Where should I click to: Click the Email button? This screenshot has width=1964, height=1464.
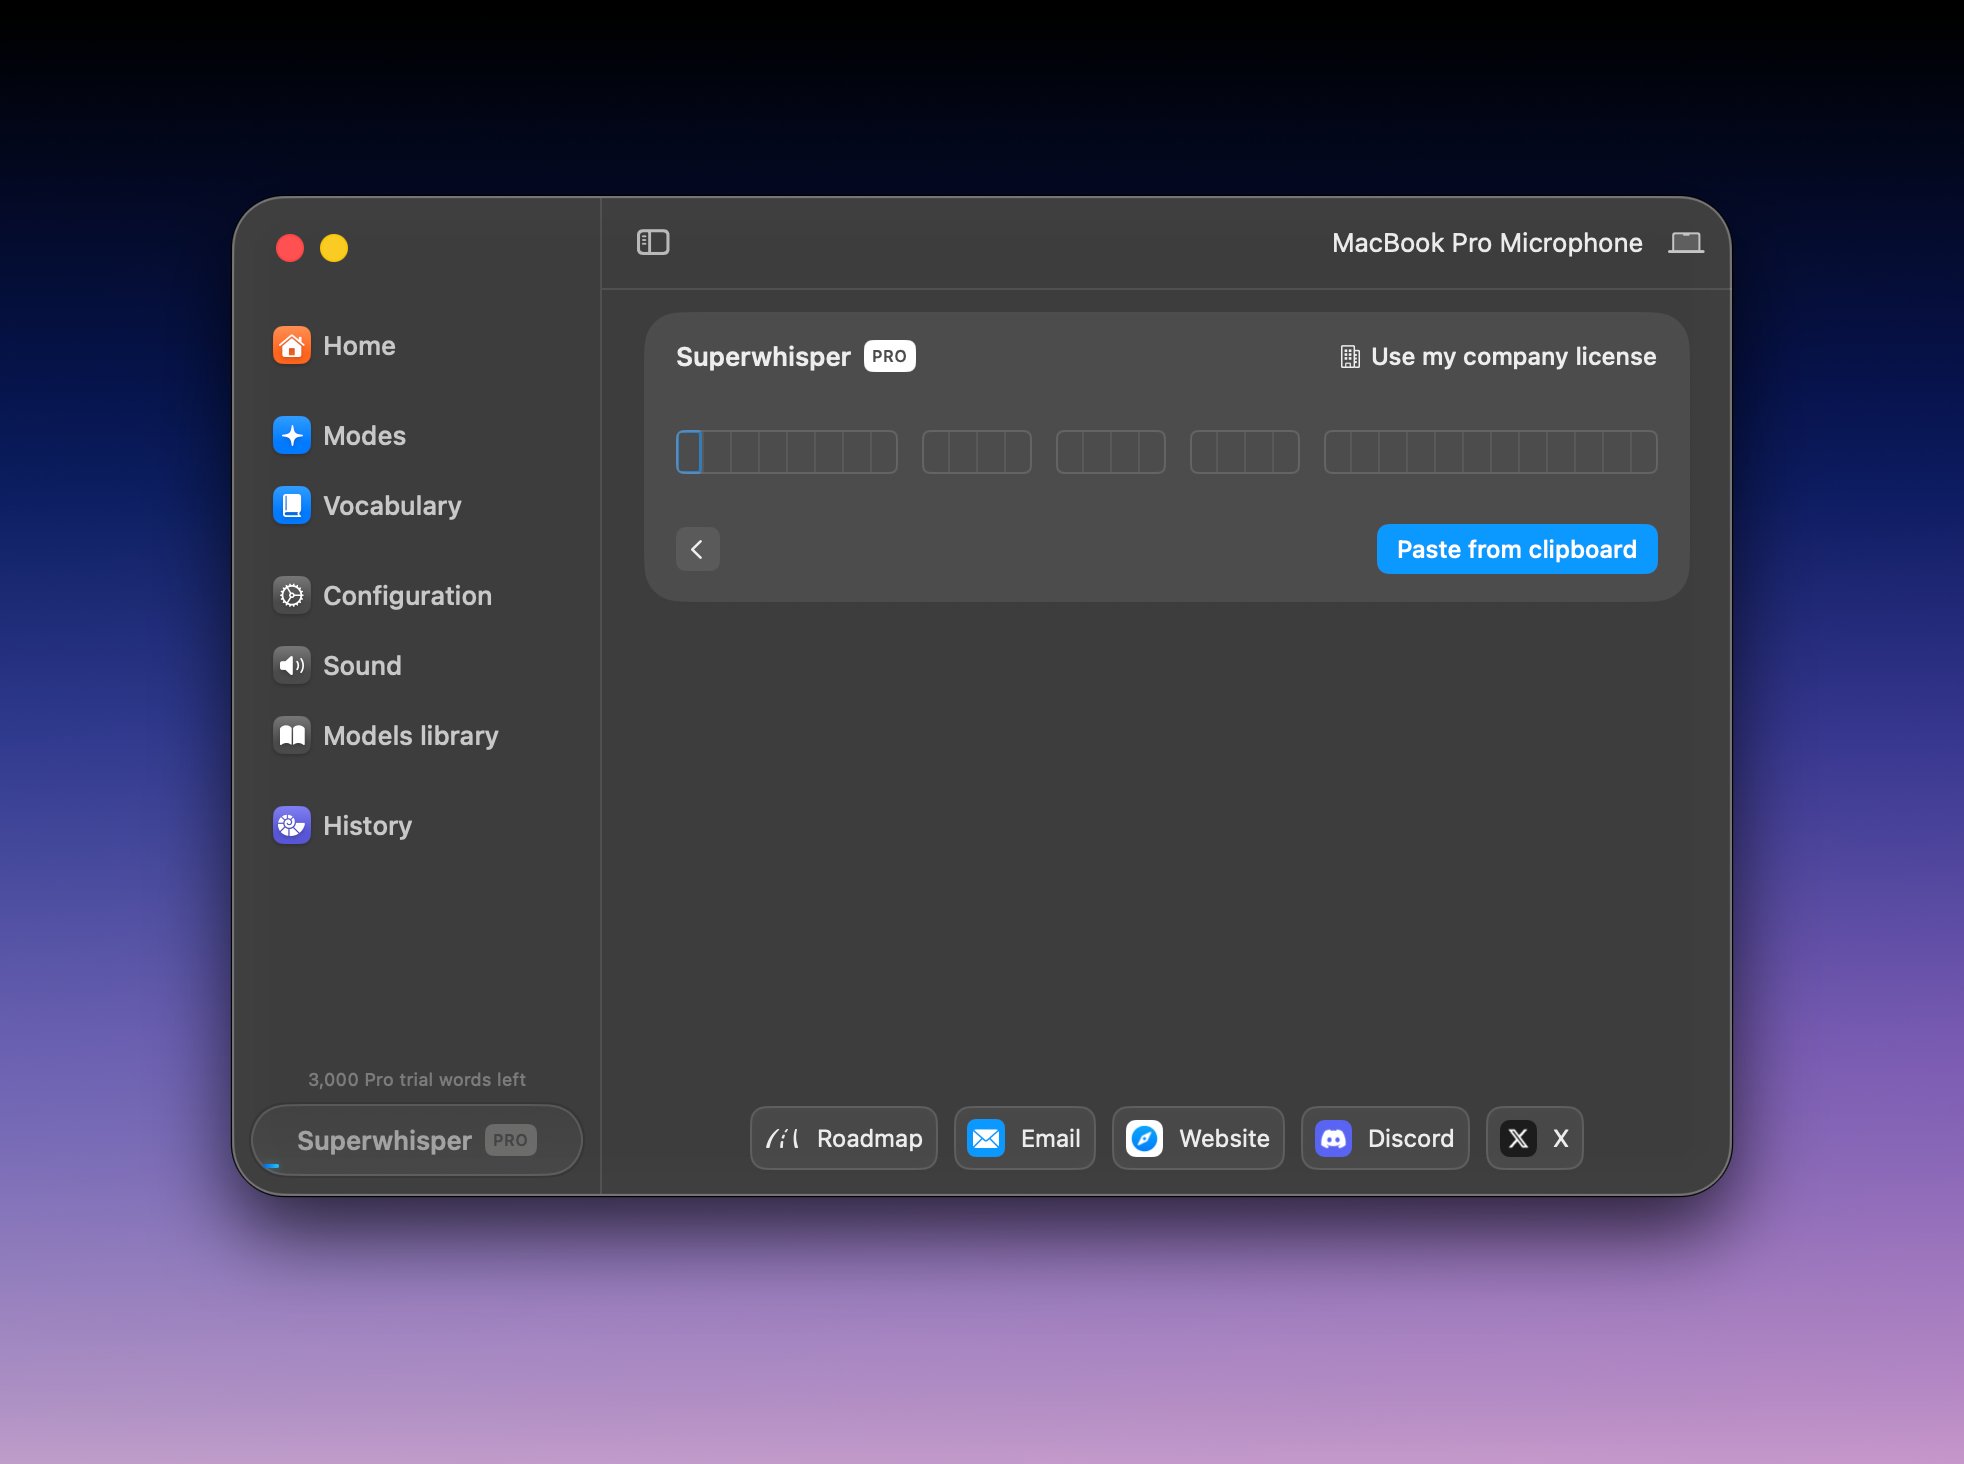click(1025, 1138)
